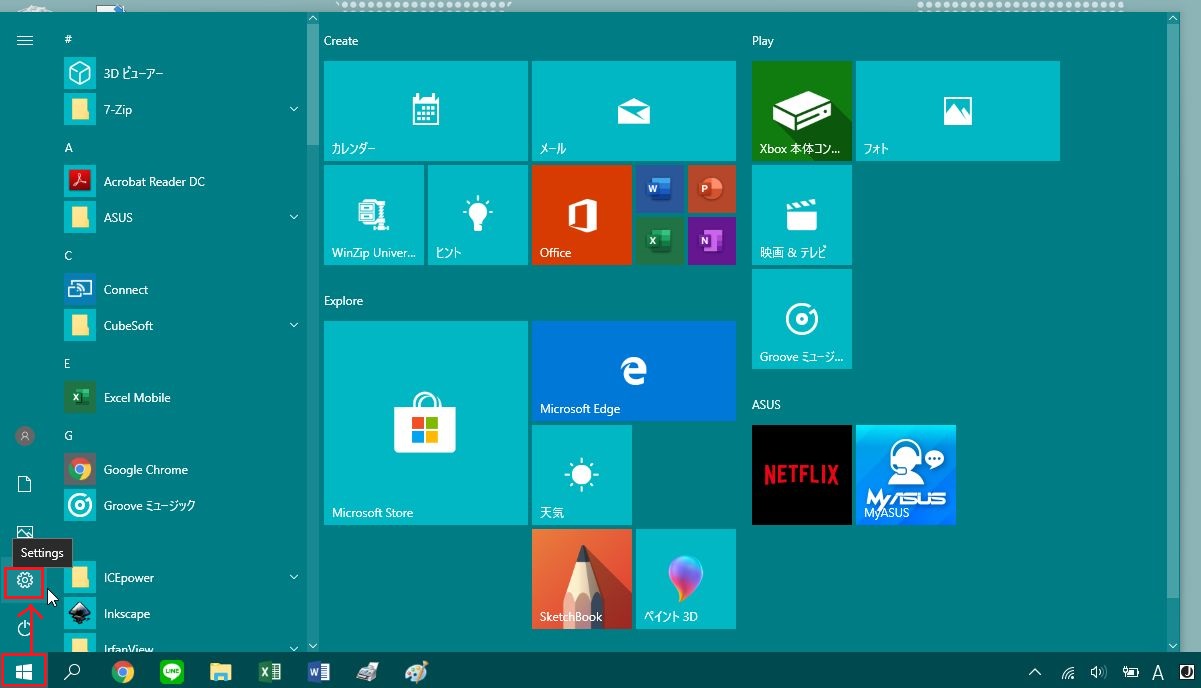Click the C letter header in app list
Image resolution: width=1201 pixels, height=688 pixels.
pos(68,256)
